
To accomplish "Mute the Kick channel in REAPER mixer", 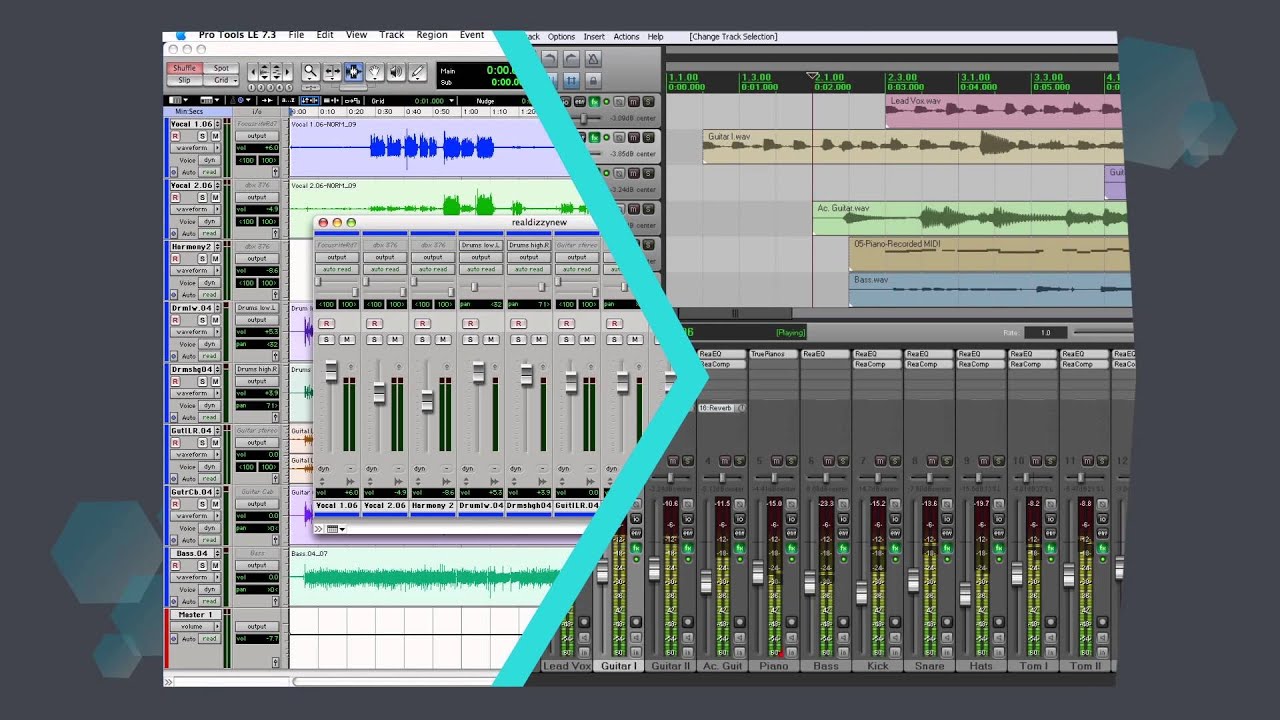I will coord(881,461).
